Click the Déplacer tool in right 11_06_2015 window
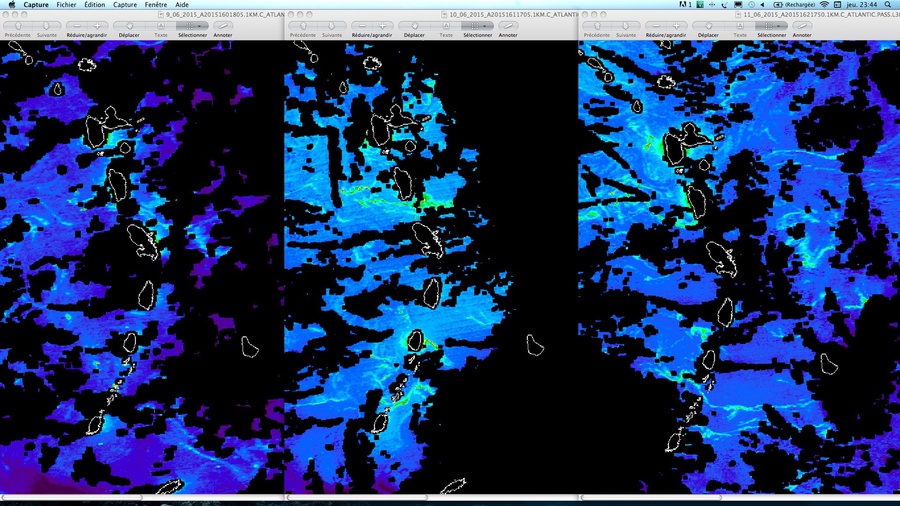The image size is (900, 506). (x=708, y=25)
